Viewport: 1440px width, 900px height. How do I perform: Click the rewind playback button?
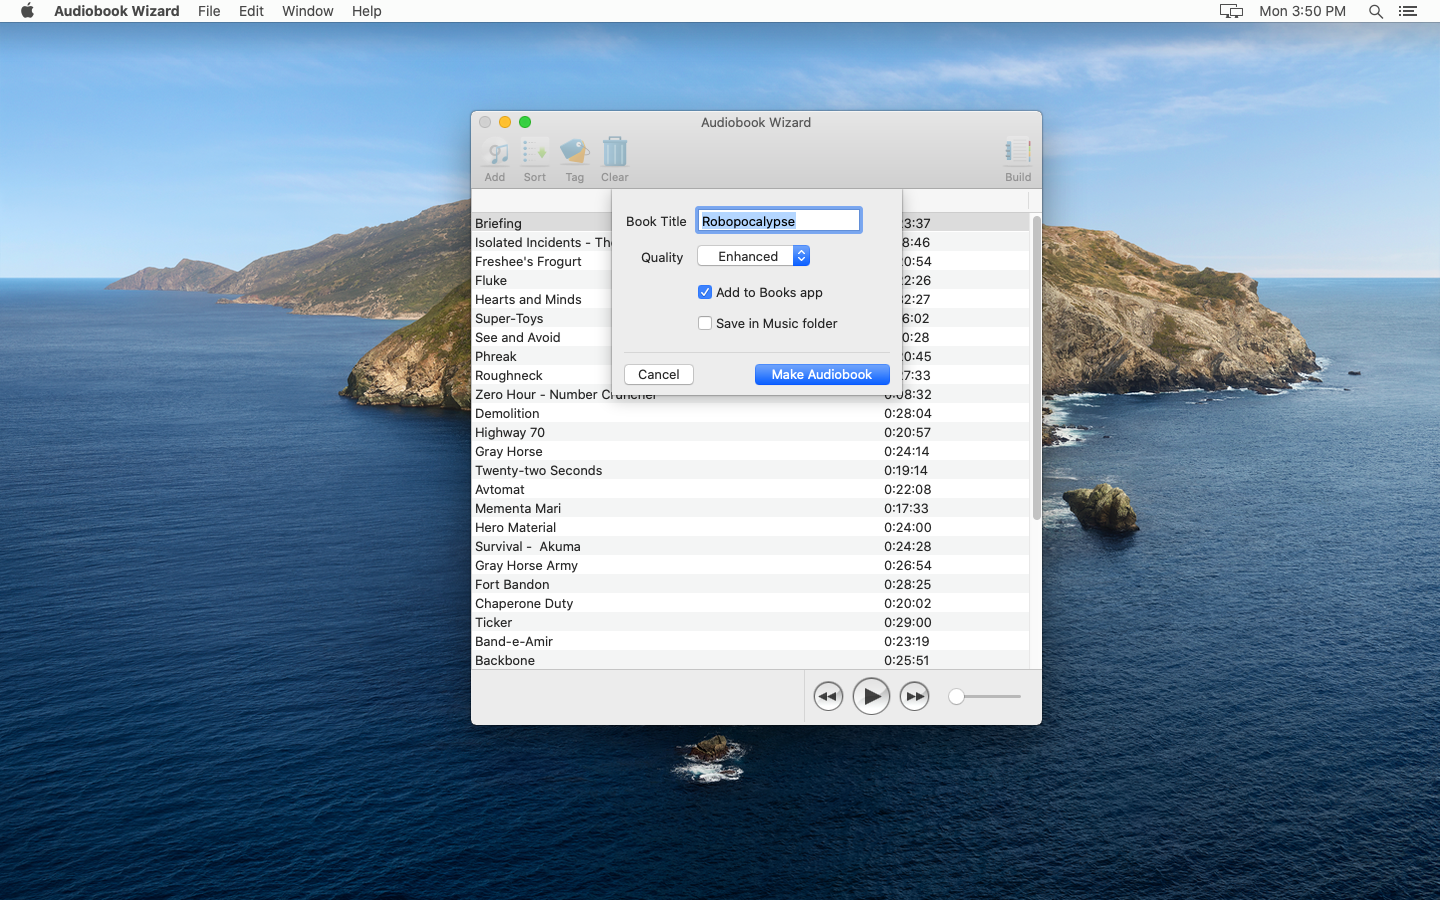[828, 696]
